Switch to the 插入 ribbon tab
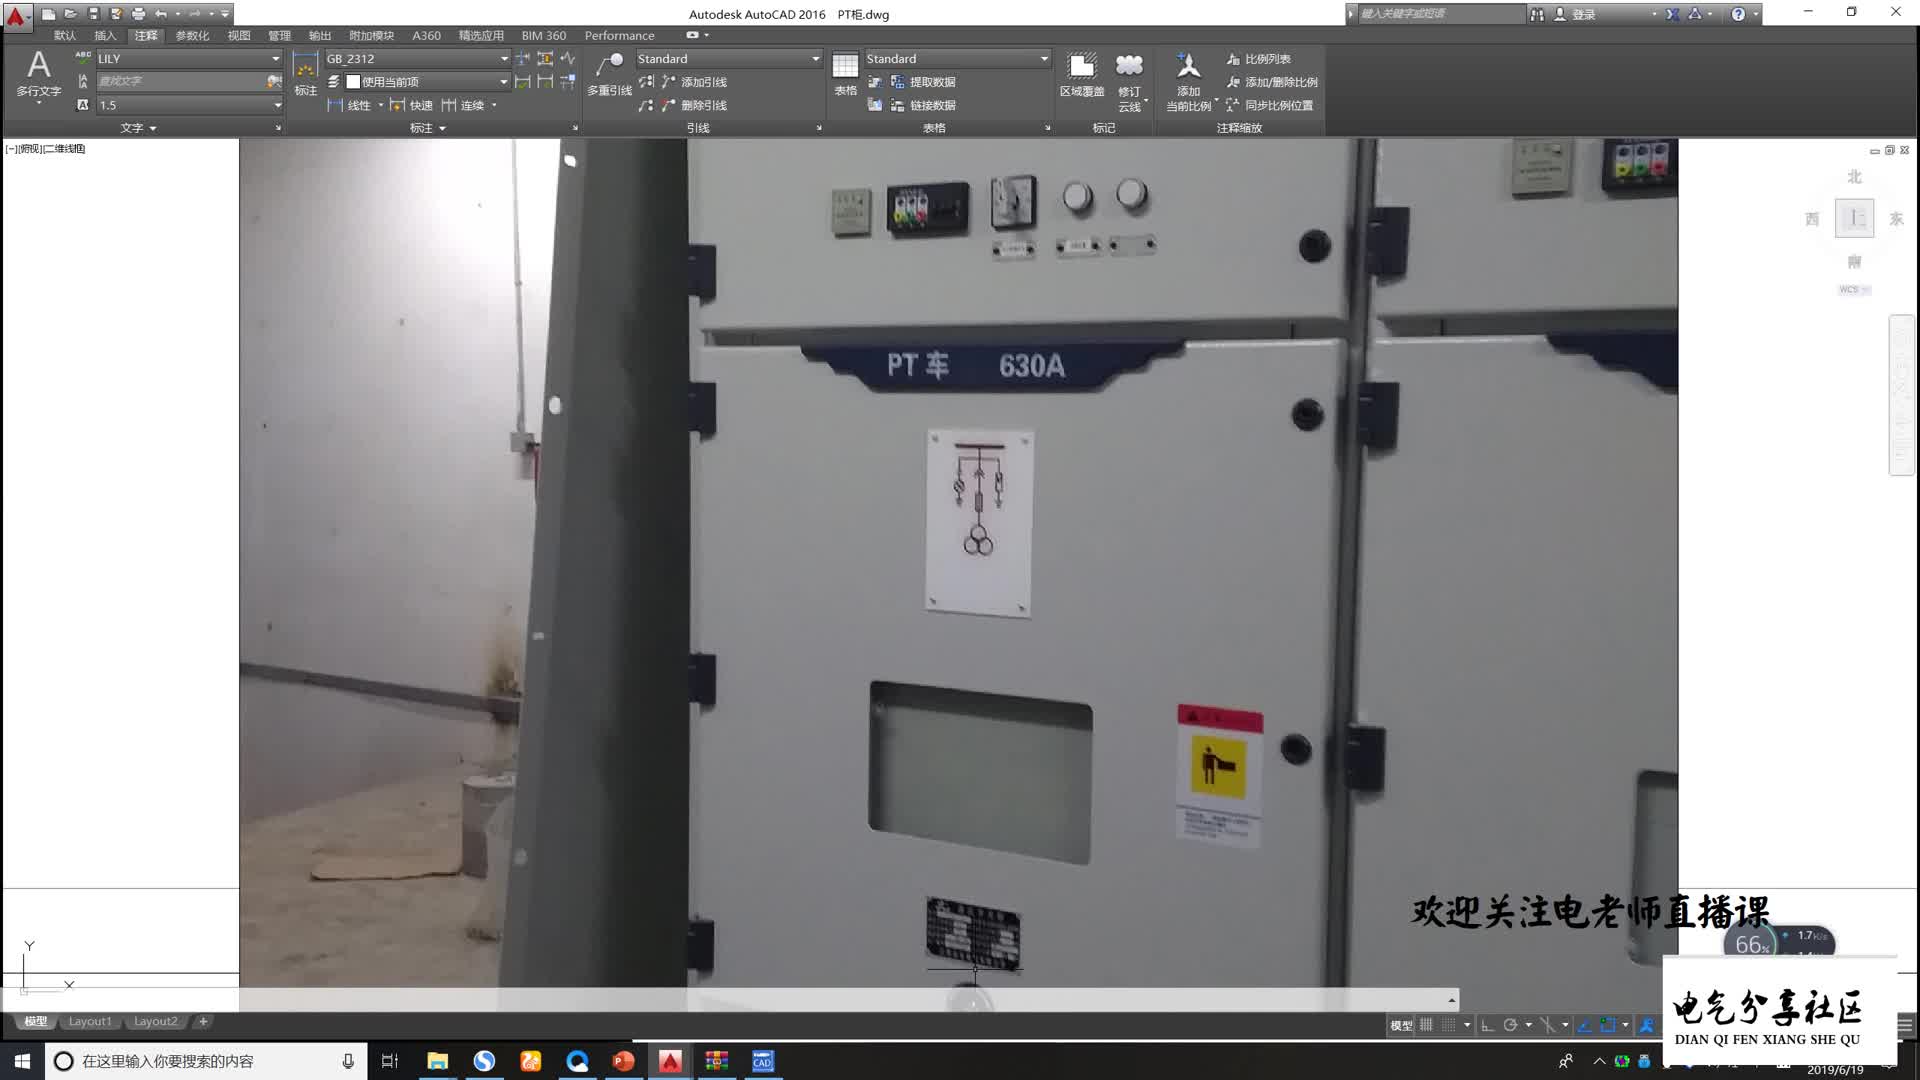 105,35
